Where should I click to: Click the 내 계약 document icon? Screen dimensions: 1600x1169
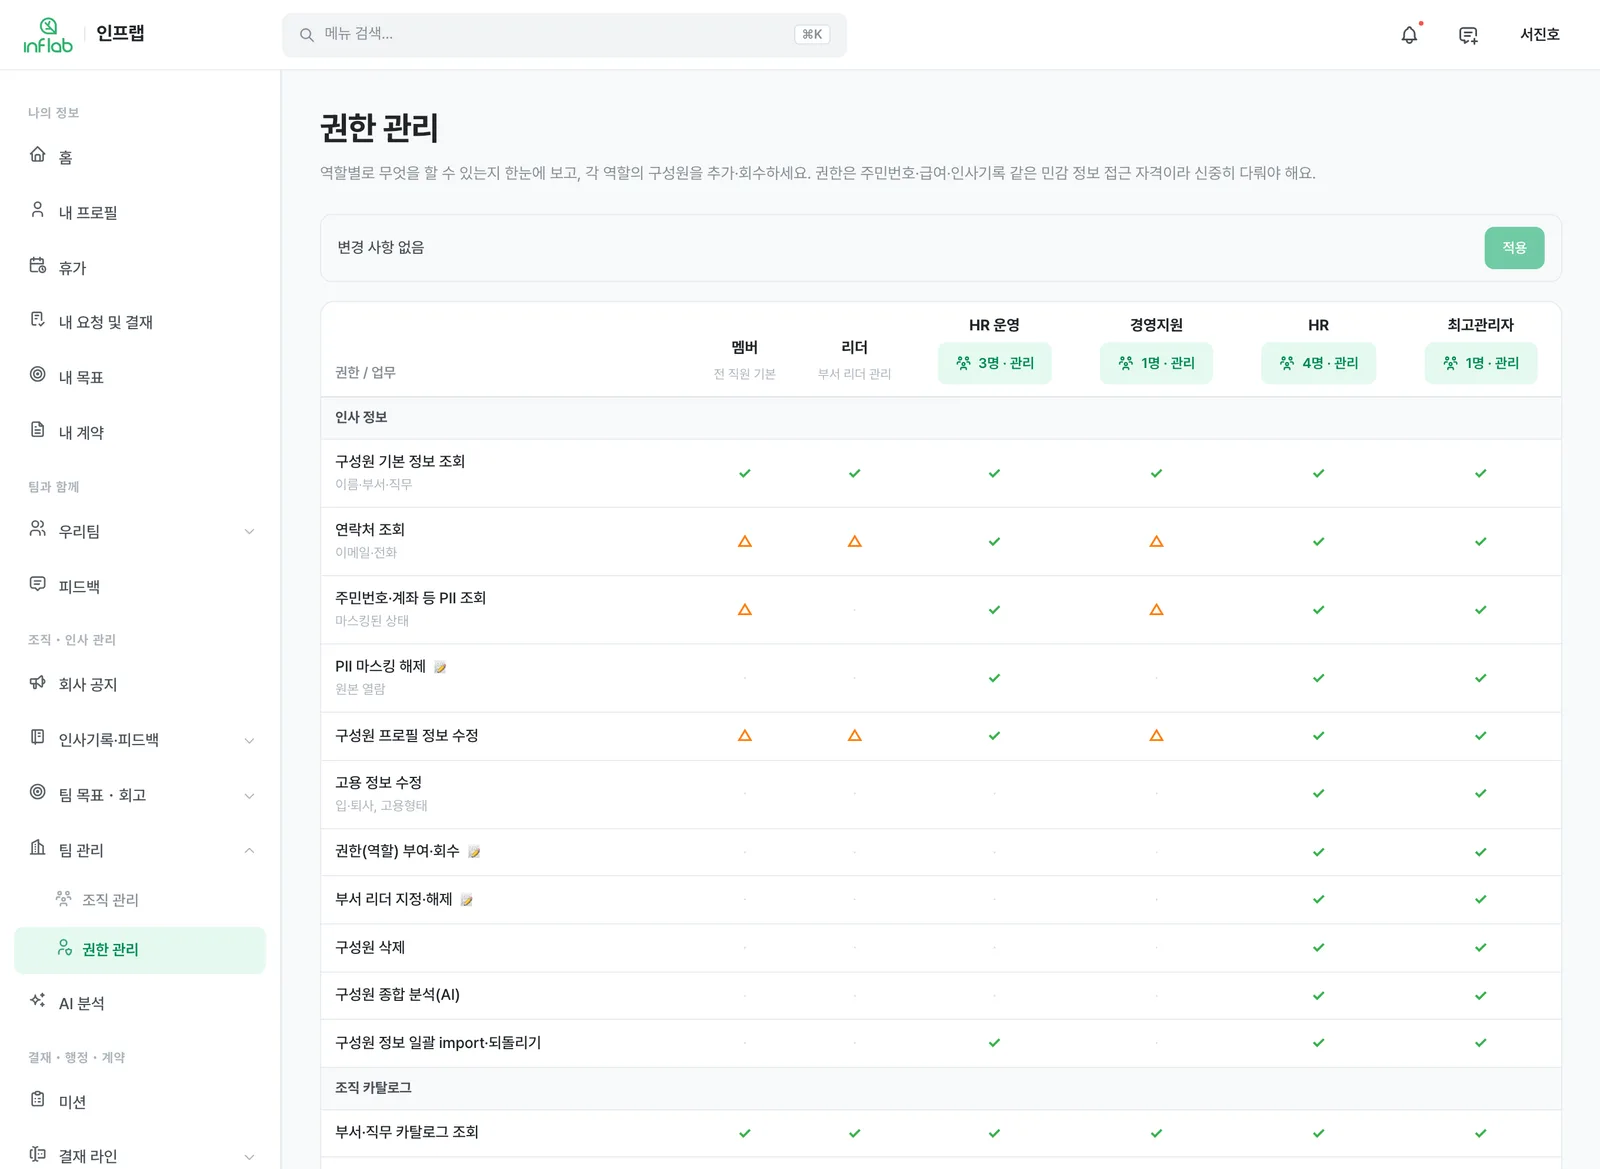[x=38, y=430]
